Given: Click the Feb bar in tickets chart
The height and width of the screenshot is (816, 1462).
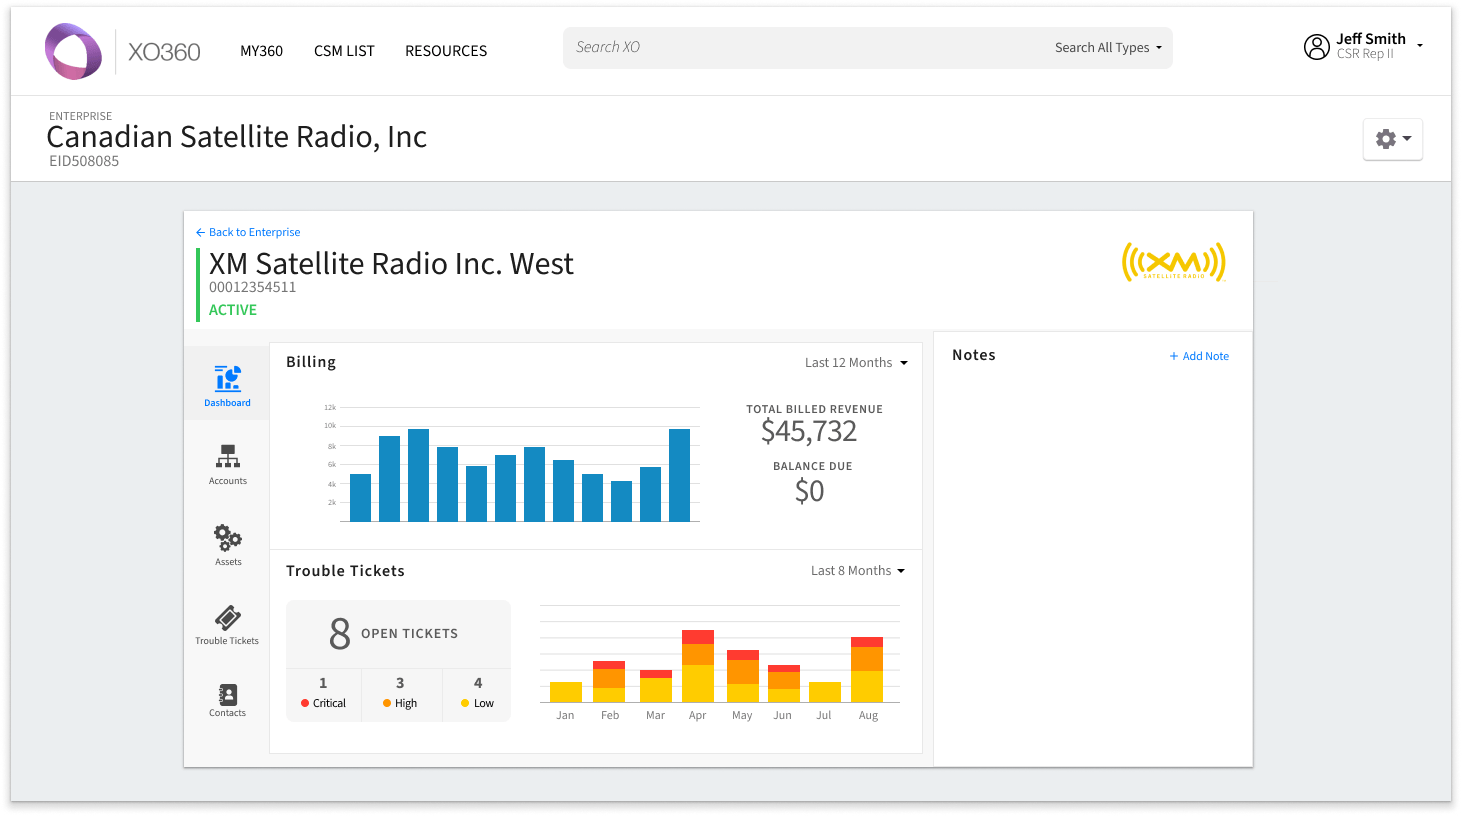Looking at the screenshot, I should pyautogui.click(x=609, y=682).
